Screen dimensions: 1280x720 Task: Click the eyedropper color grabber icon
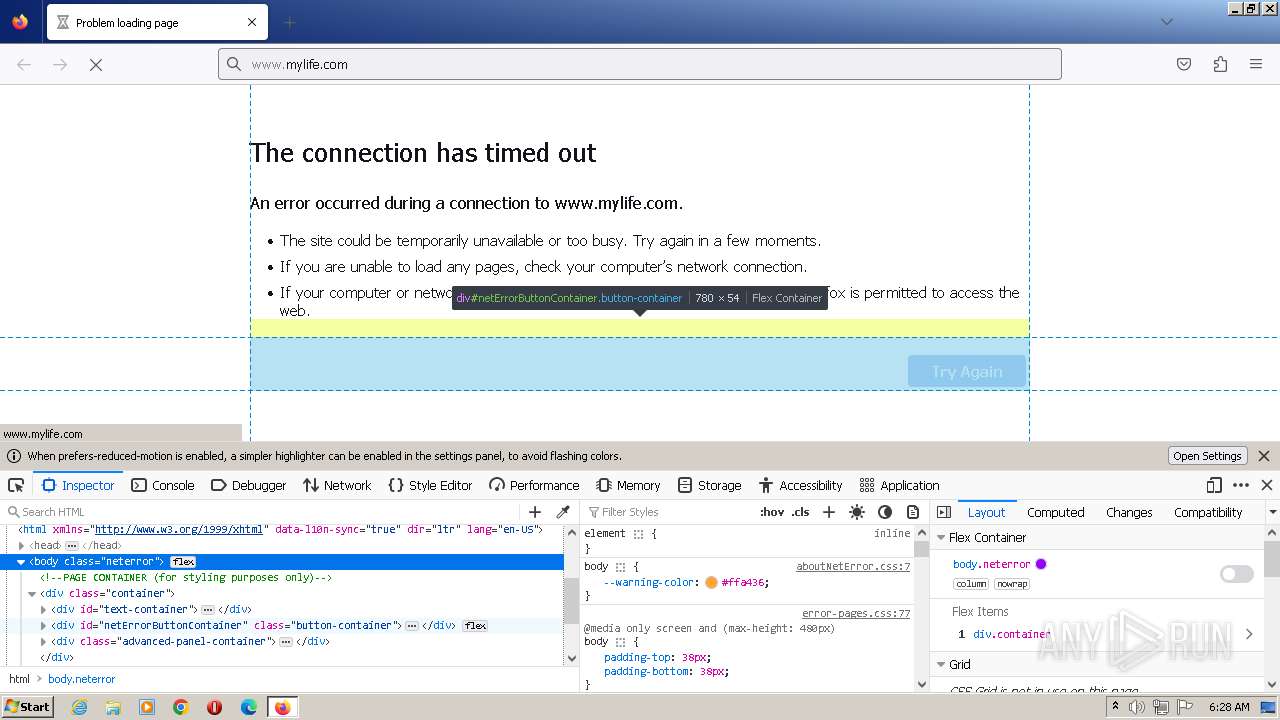[x=563, y=512]
